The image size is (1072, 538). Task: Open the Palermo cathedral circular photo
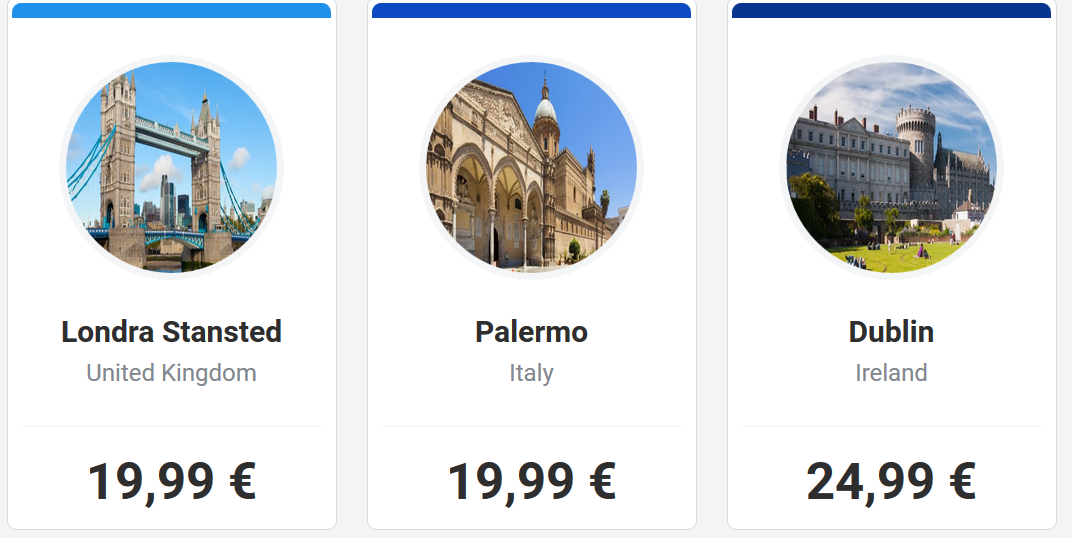tap(531, 167)
